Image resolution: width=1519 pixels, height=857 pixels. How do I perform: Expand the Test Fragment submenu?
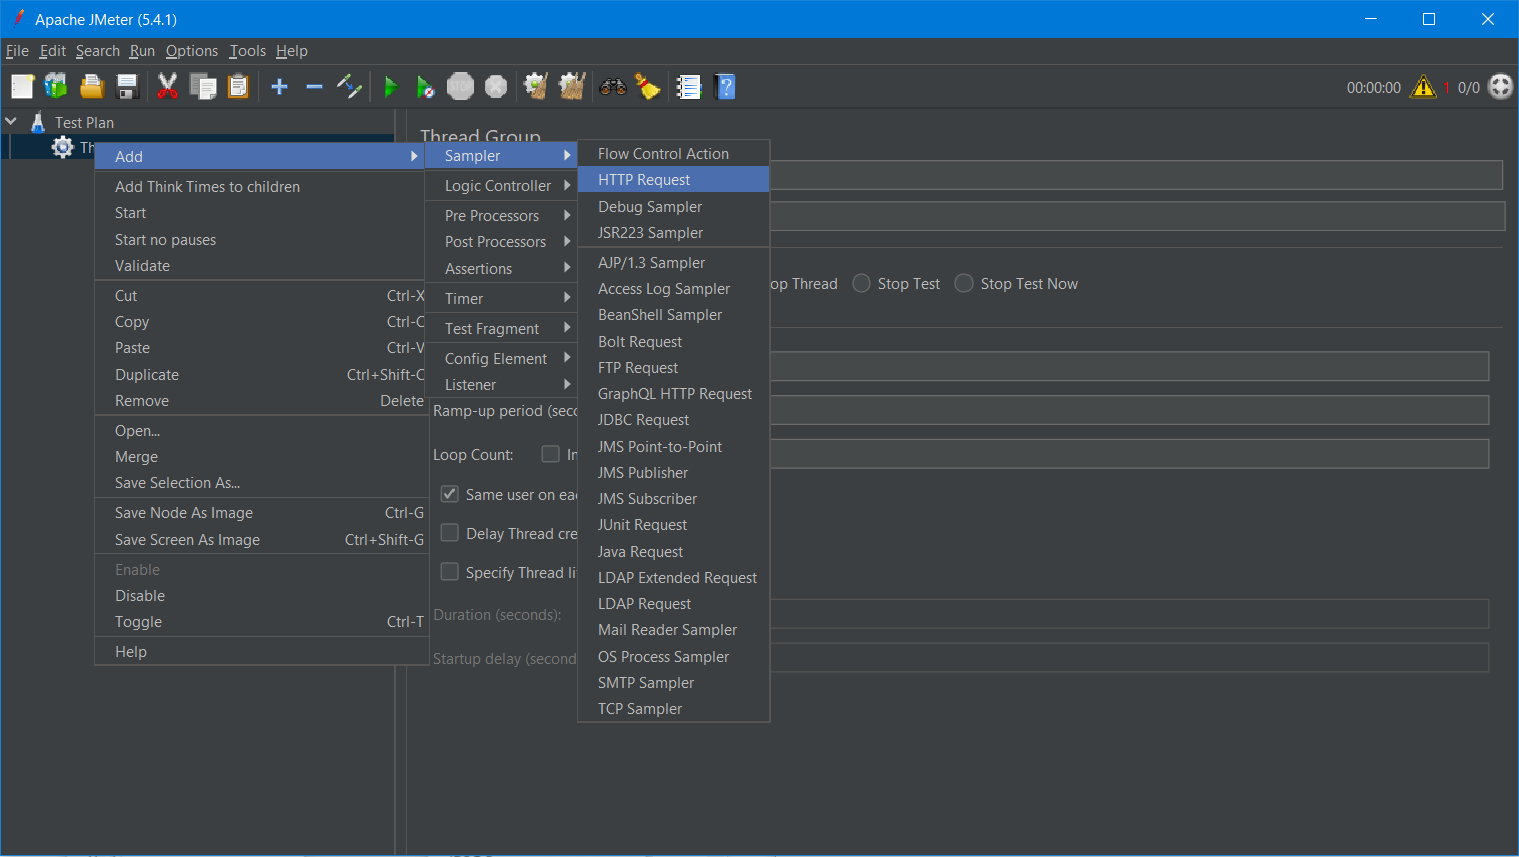pos(502,329)
